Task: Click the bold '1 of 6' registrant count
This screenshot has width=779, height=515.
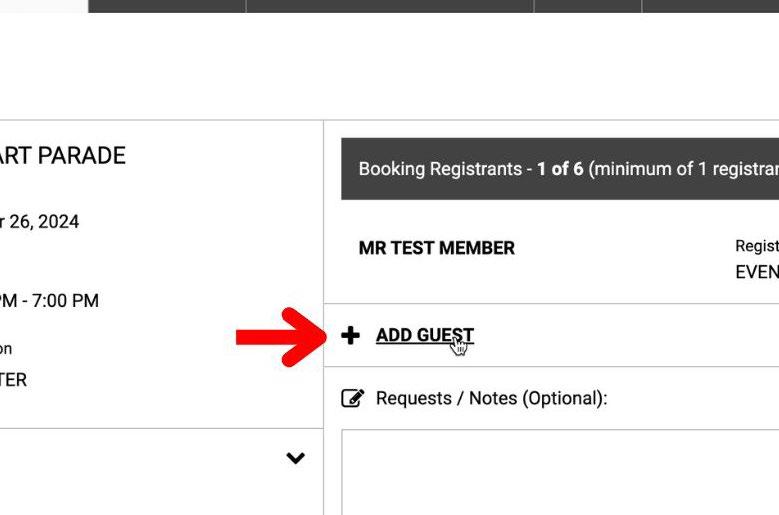Action: click(x=560, y=169)
